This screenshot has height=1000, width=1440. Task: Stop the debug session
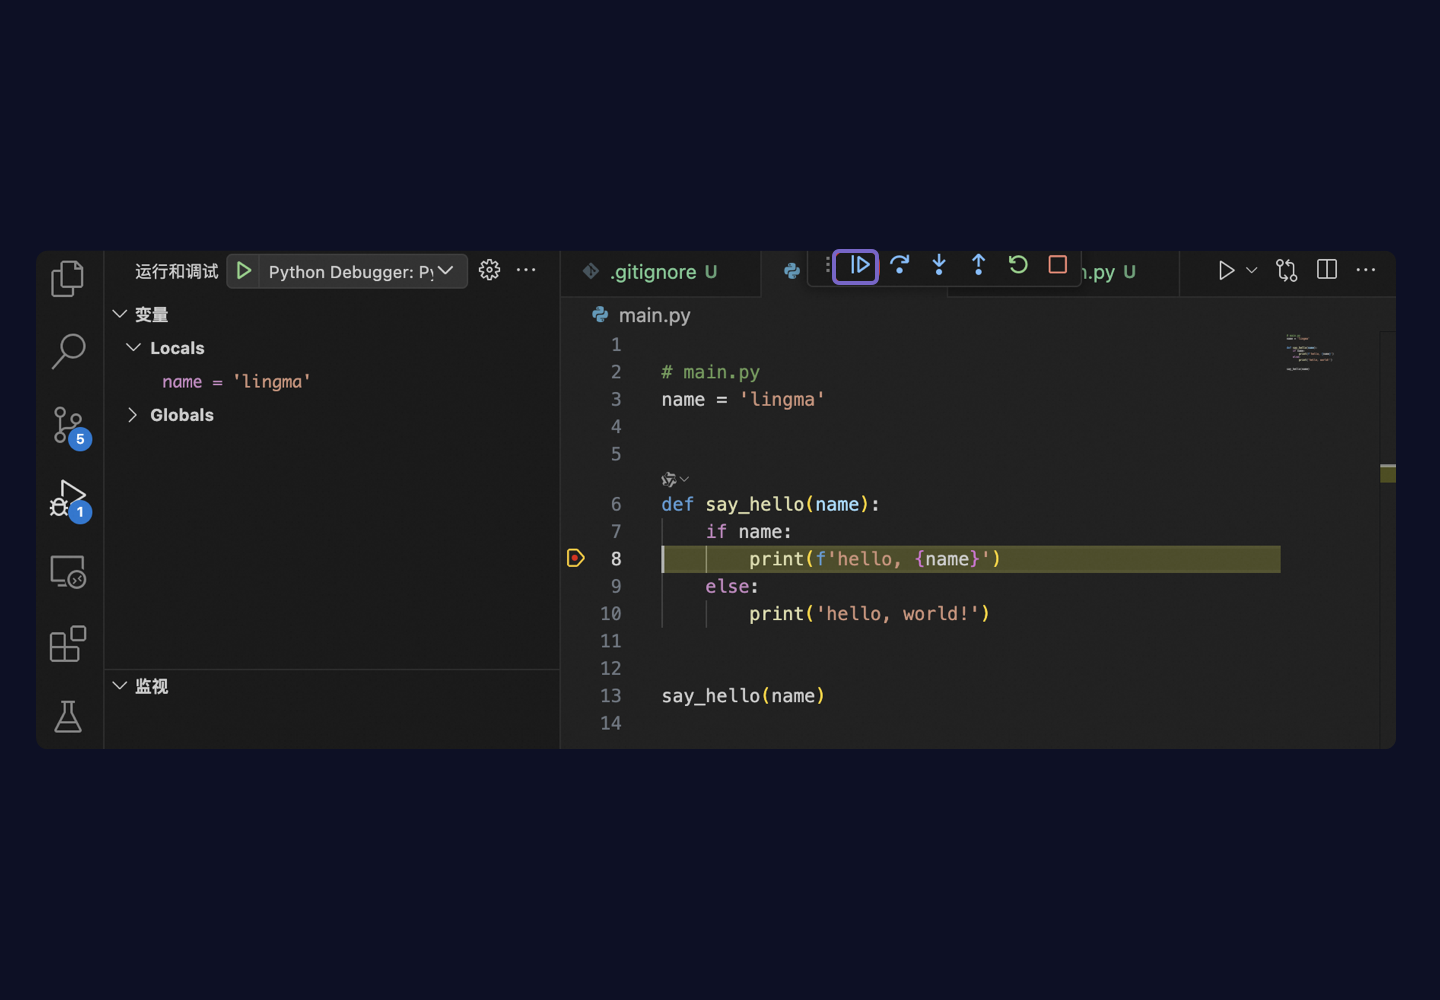[1057, 265]
